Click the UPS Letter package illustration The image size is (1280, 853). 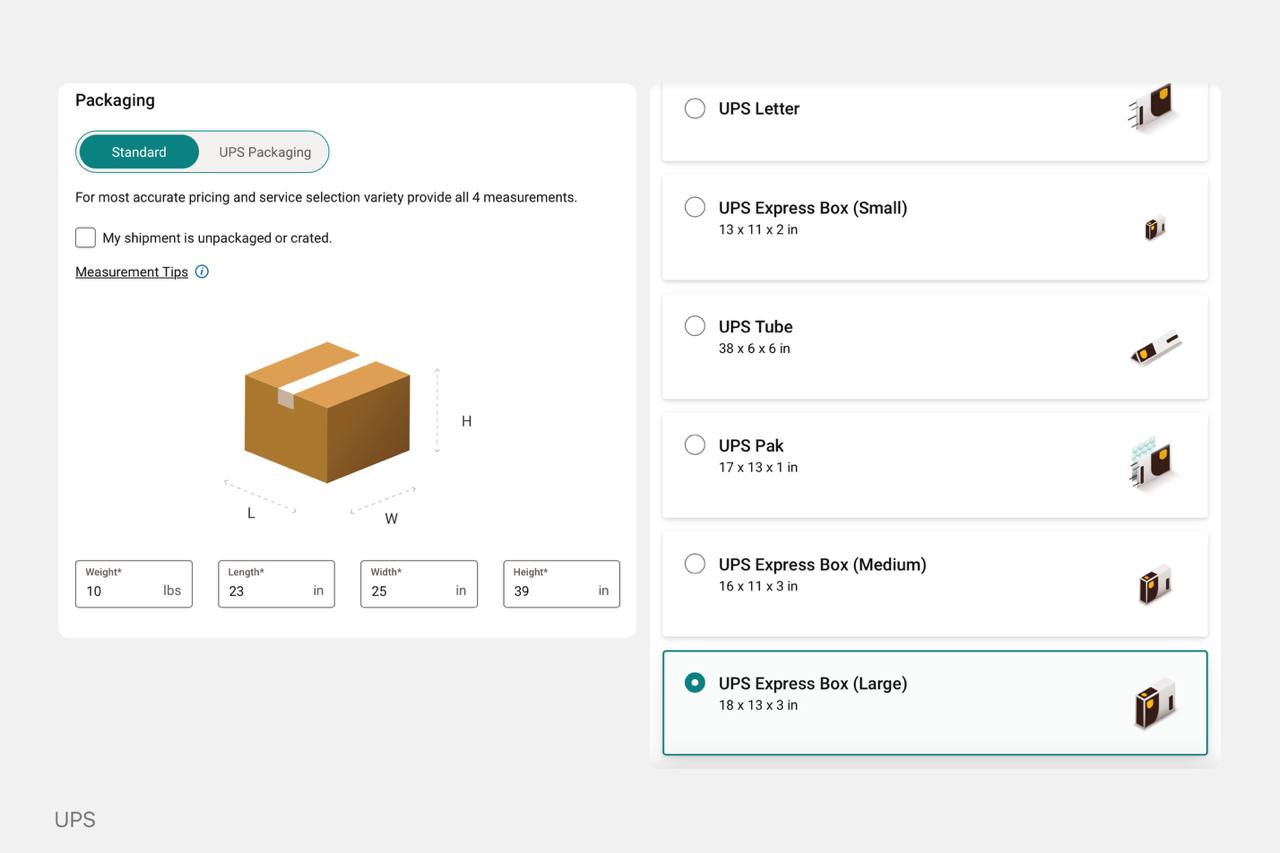click(1155, 108)
